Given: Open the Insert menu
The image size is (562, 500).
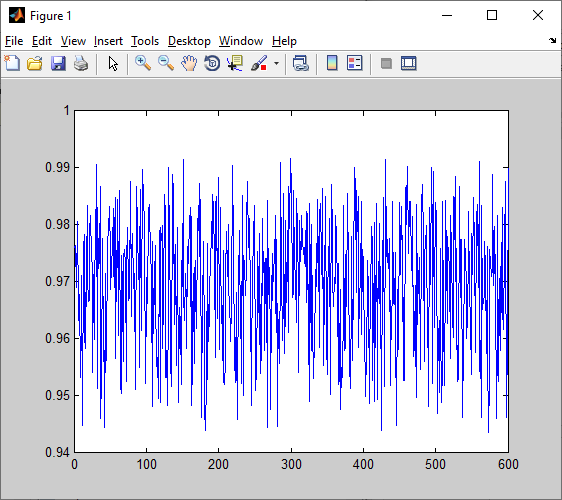Looking at the screenshot, I should tap(108, 41).
